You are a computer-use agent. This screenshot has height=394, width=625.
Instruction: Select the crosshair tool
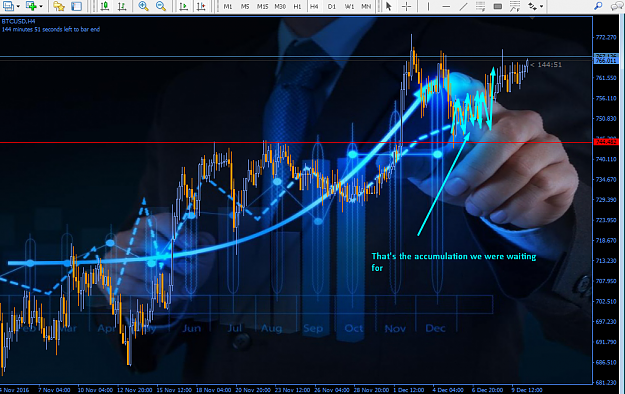(407, 6)
